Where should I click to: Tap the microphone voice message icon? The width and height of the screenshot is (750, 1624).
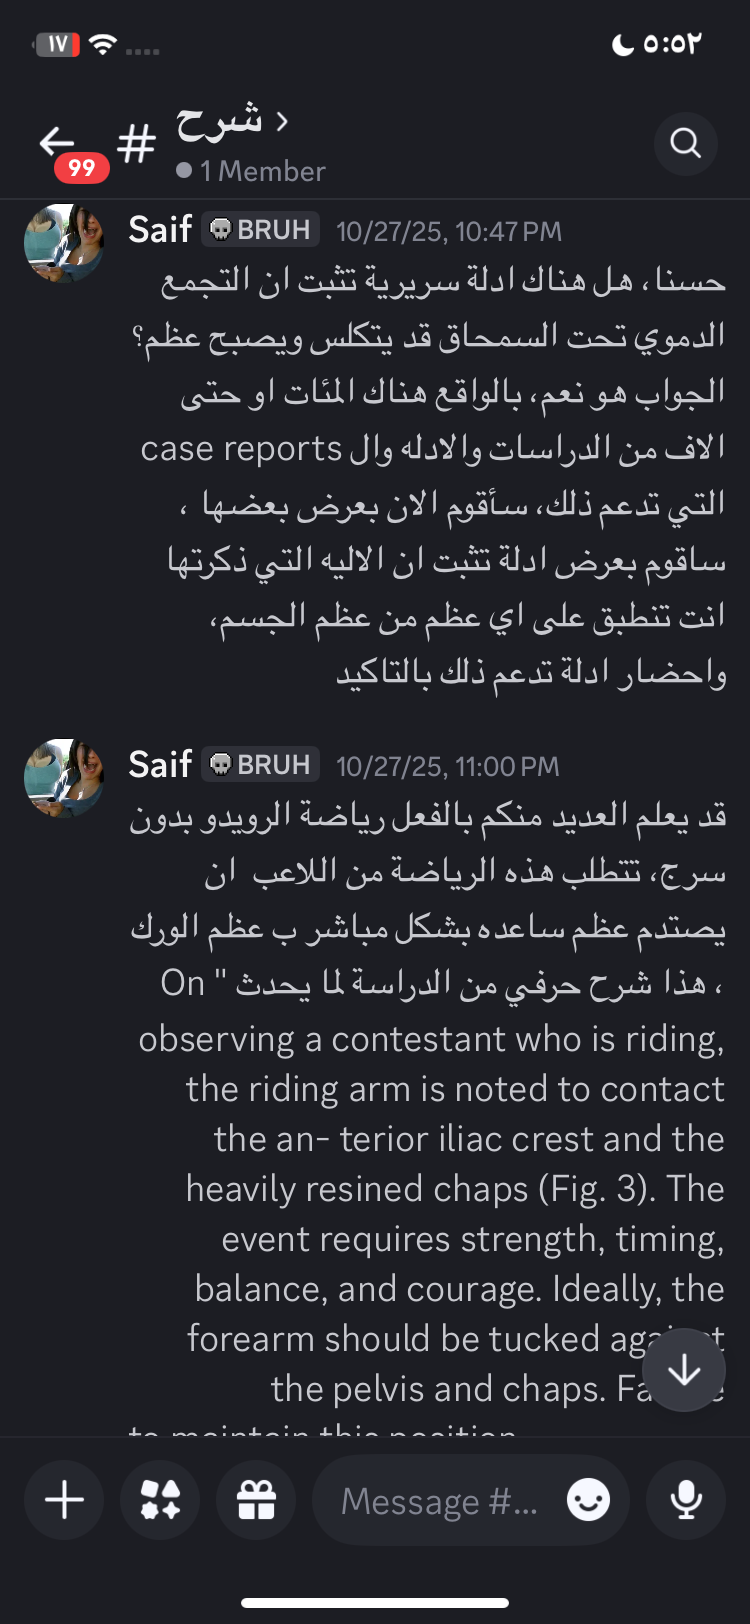(x=686, y=1500)
